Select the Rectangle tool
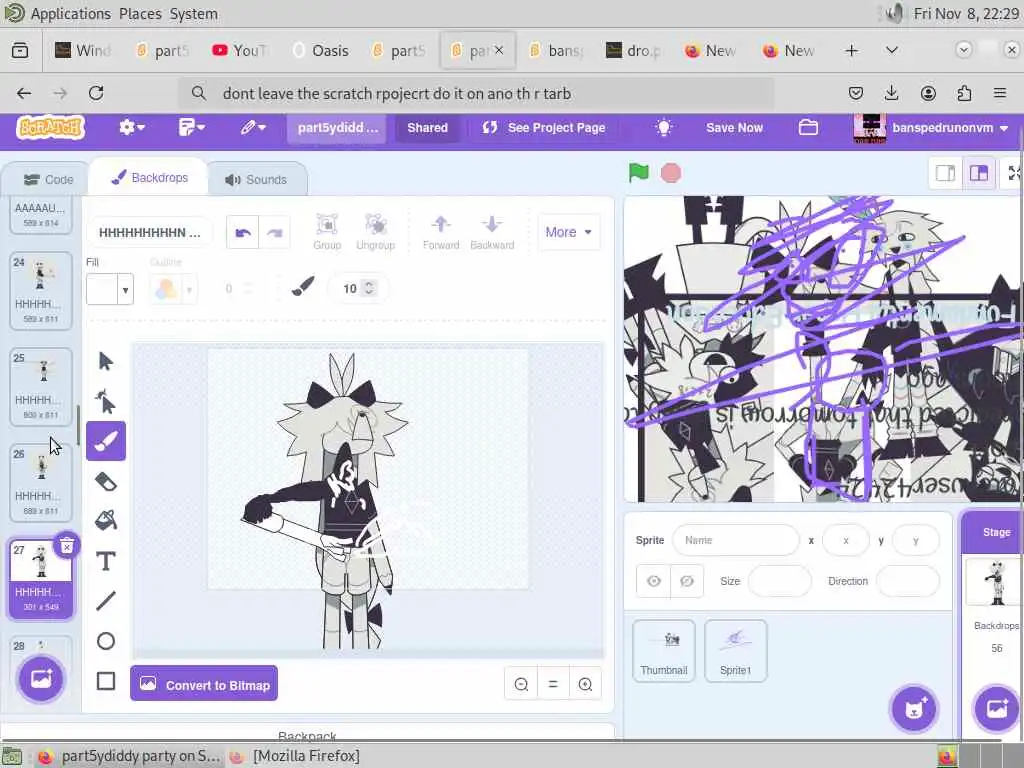 pyautogui.click(x=106, y=681)
